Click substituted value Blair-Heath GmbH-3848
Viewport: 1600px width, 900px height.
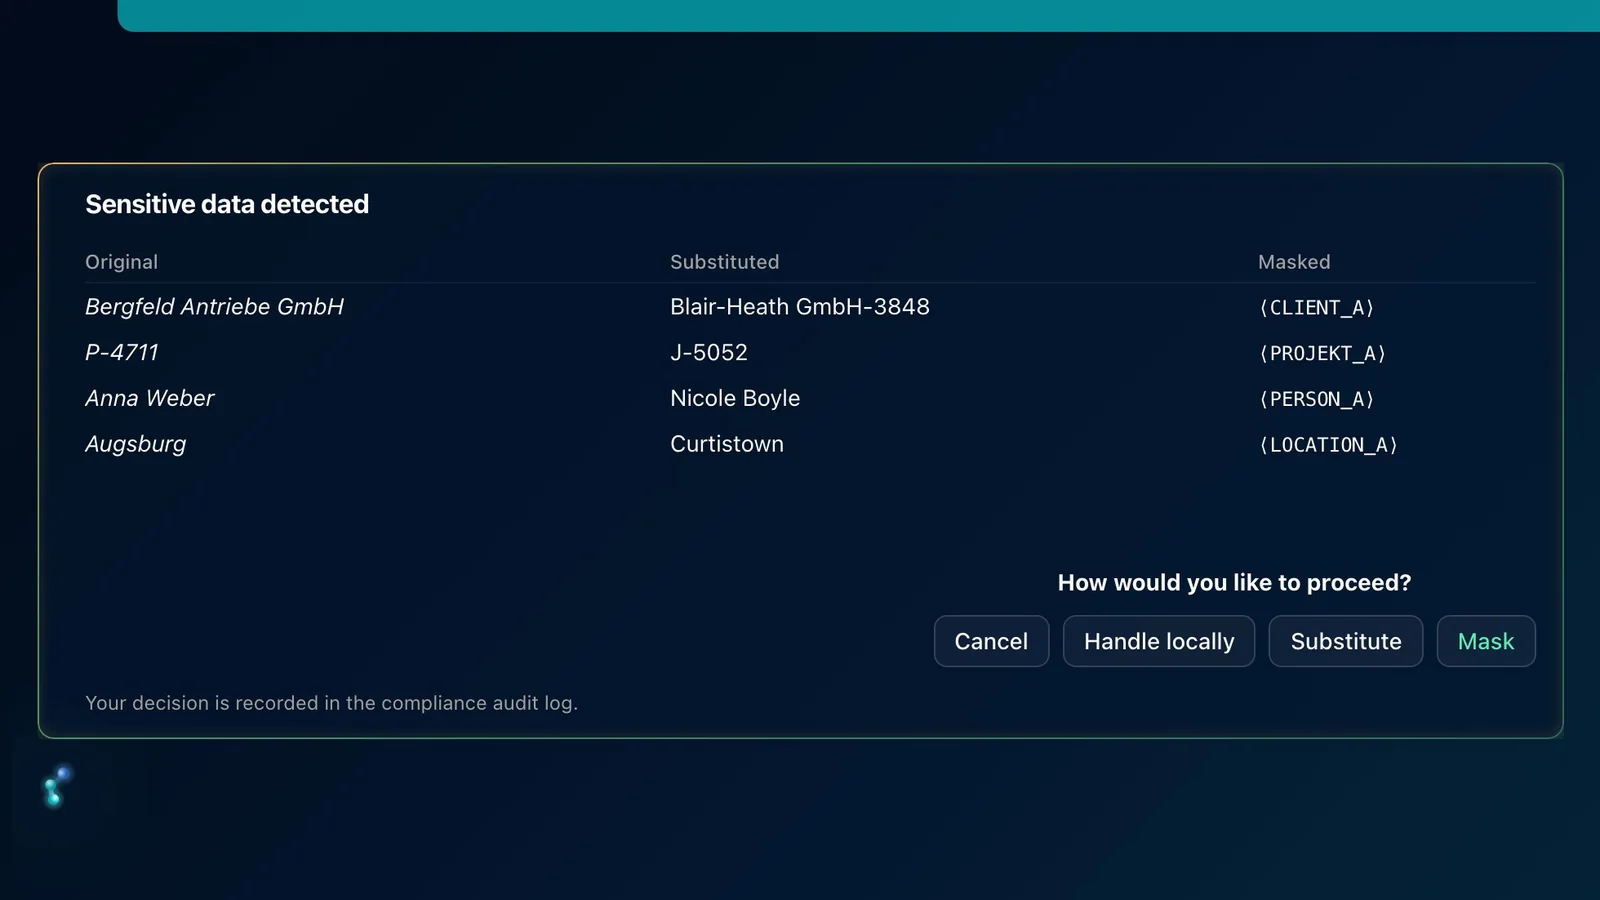(800, 307)
